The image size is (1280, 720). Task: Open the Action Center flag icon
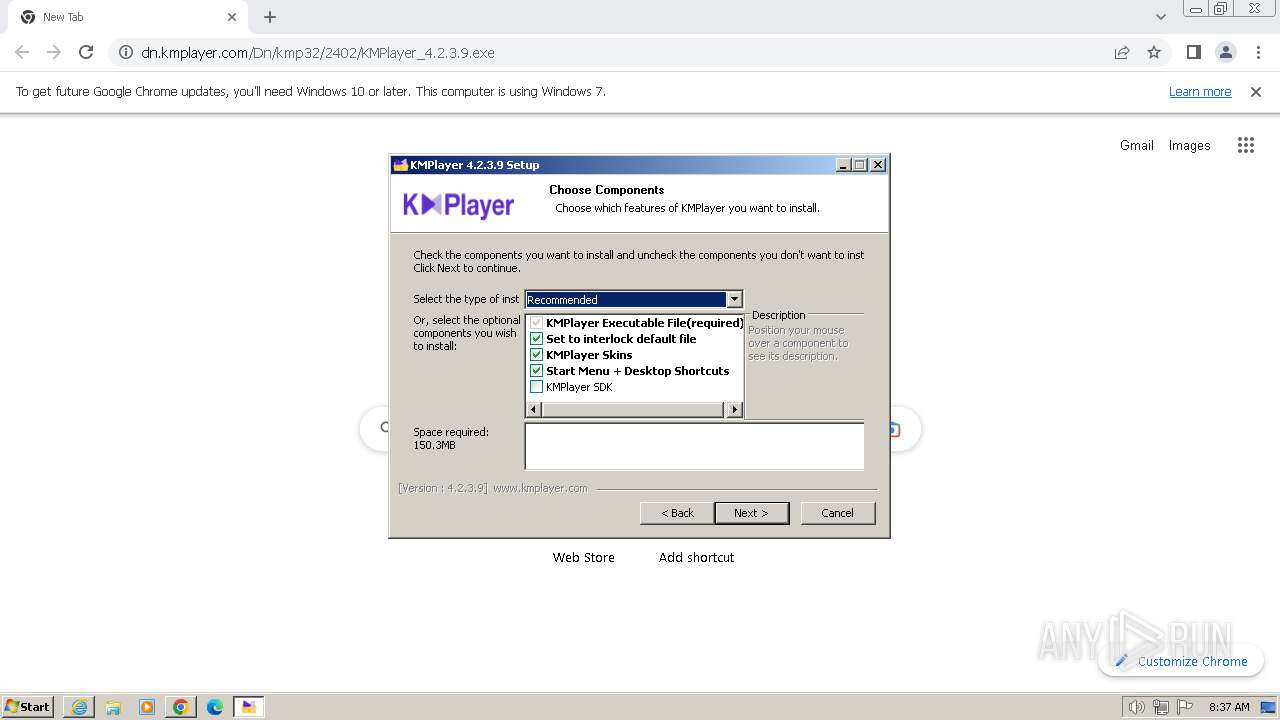pyautogui.click(x=1184, y=707)
